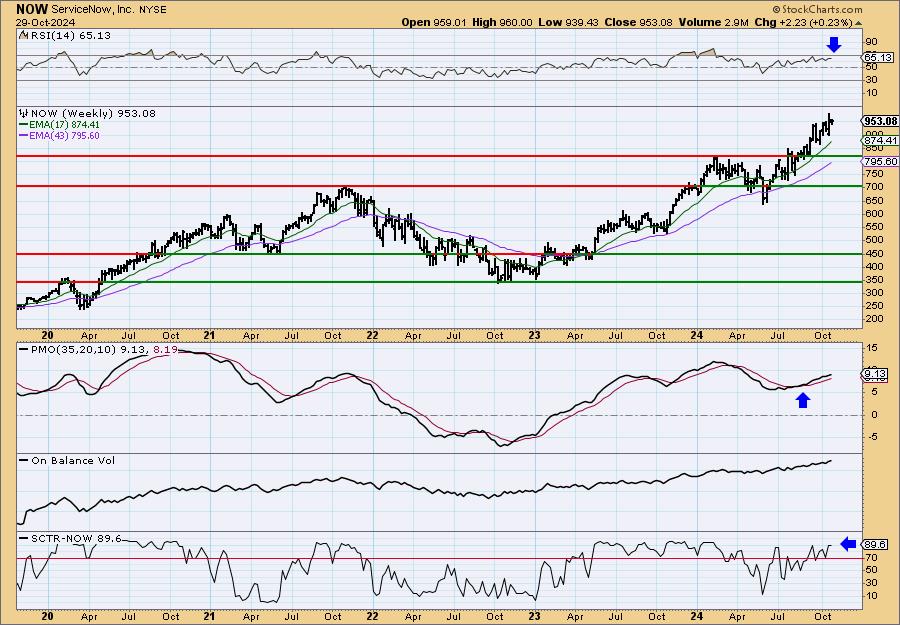
Task: Click the Close 953.08 header value
Action: coord(638,22)
